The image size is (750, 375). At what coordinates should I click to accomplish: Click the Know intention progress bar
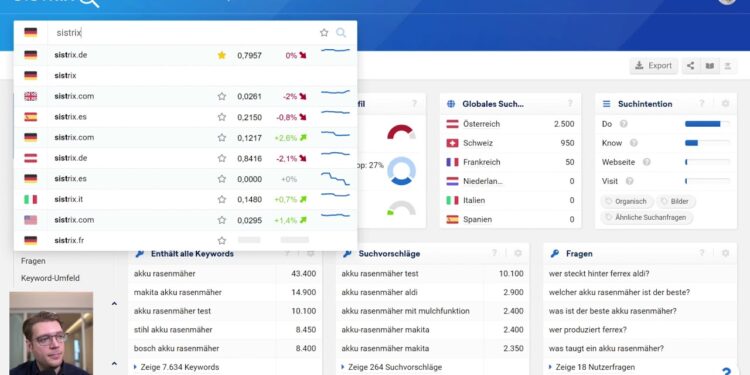pos(707,143)
